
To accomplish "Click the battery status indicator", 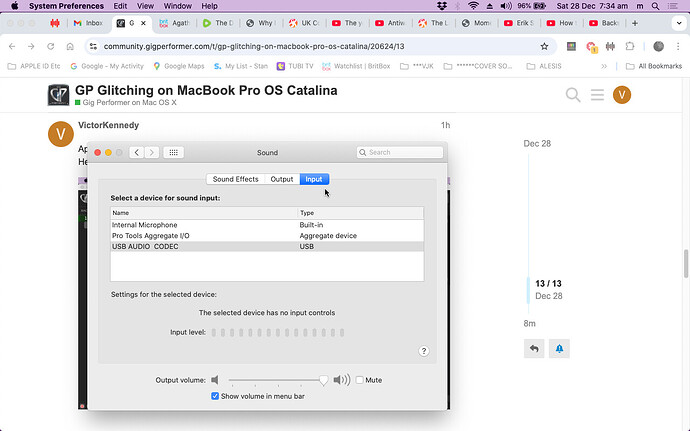I will pos(532,6).
